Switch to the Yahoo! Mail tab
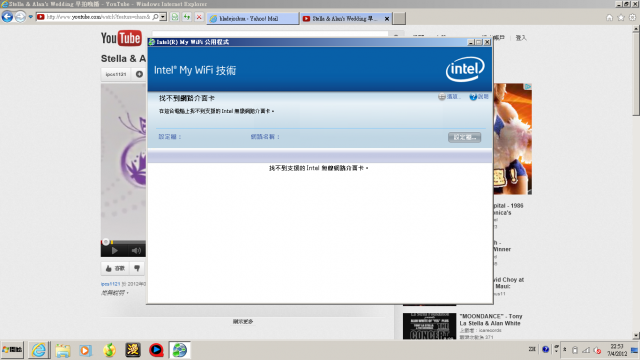The height and width of the screenshot is (360, 640). [253, 18]
